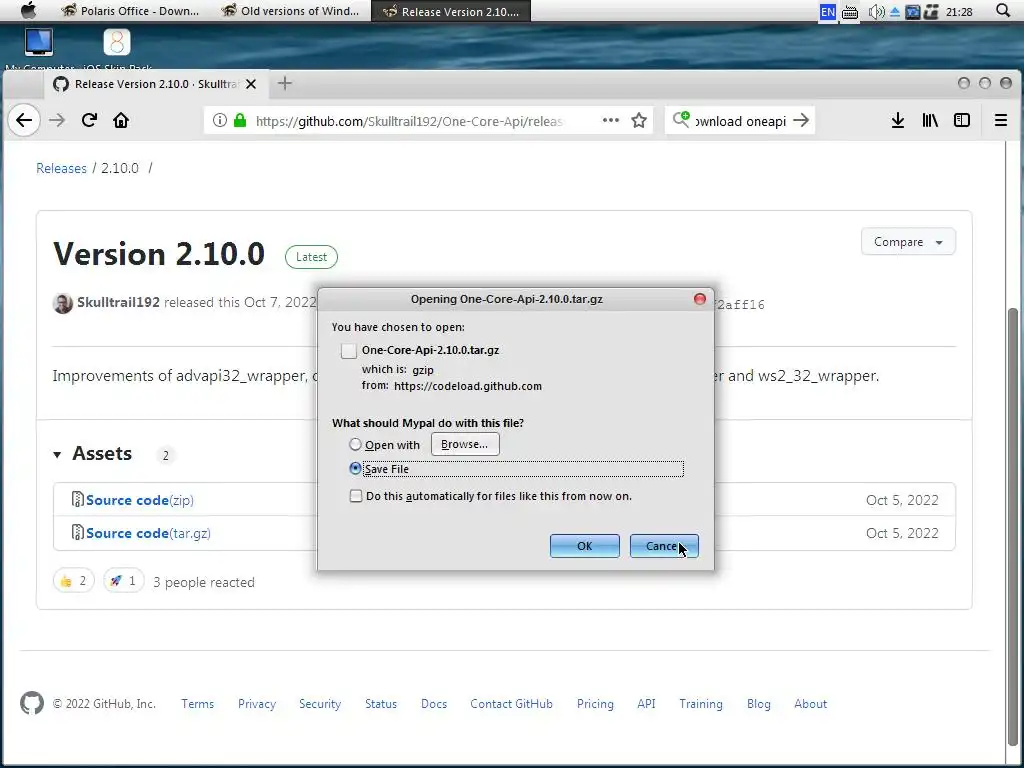Viewport: 1024px width, 768px height.
Task: Close the Opening One-Core-Api dialog
Action: (x=699, y=299)
